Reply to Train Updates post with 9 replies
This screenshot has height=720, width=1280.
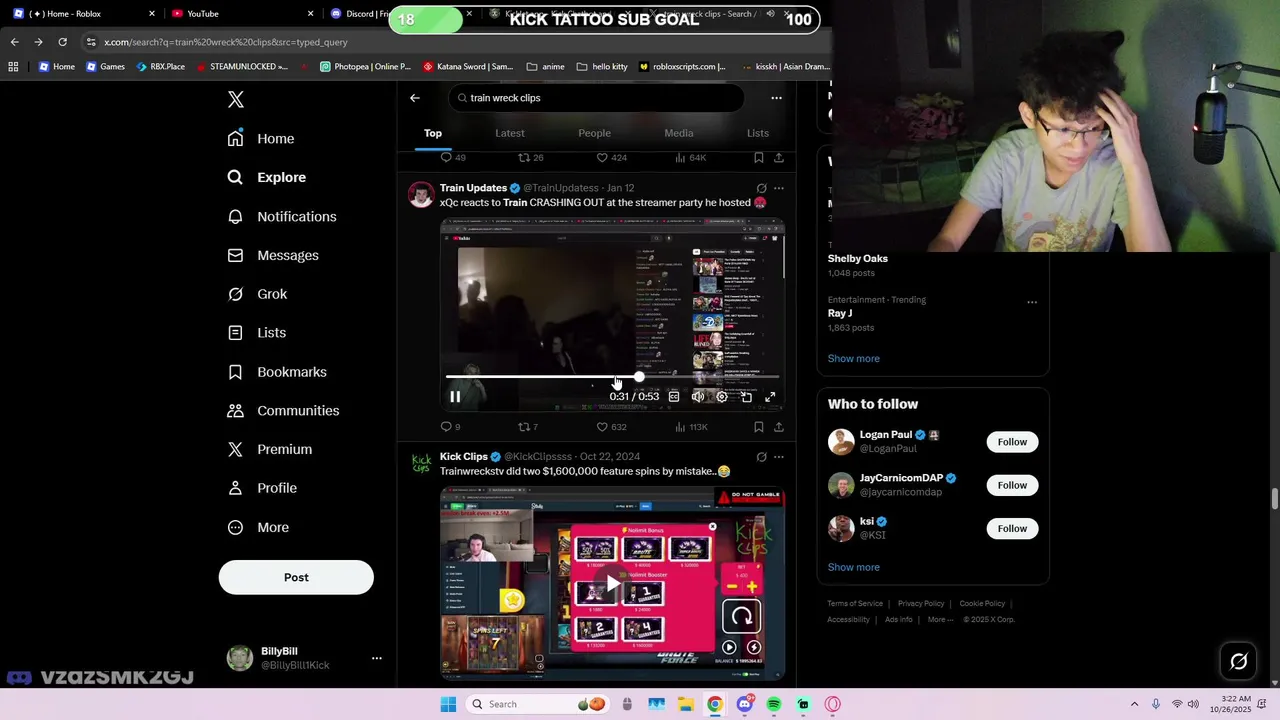tap(450, 427)
